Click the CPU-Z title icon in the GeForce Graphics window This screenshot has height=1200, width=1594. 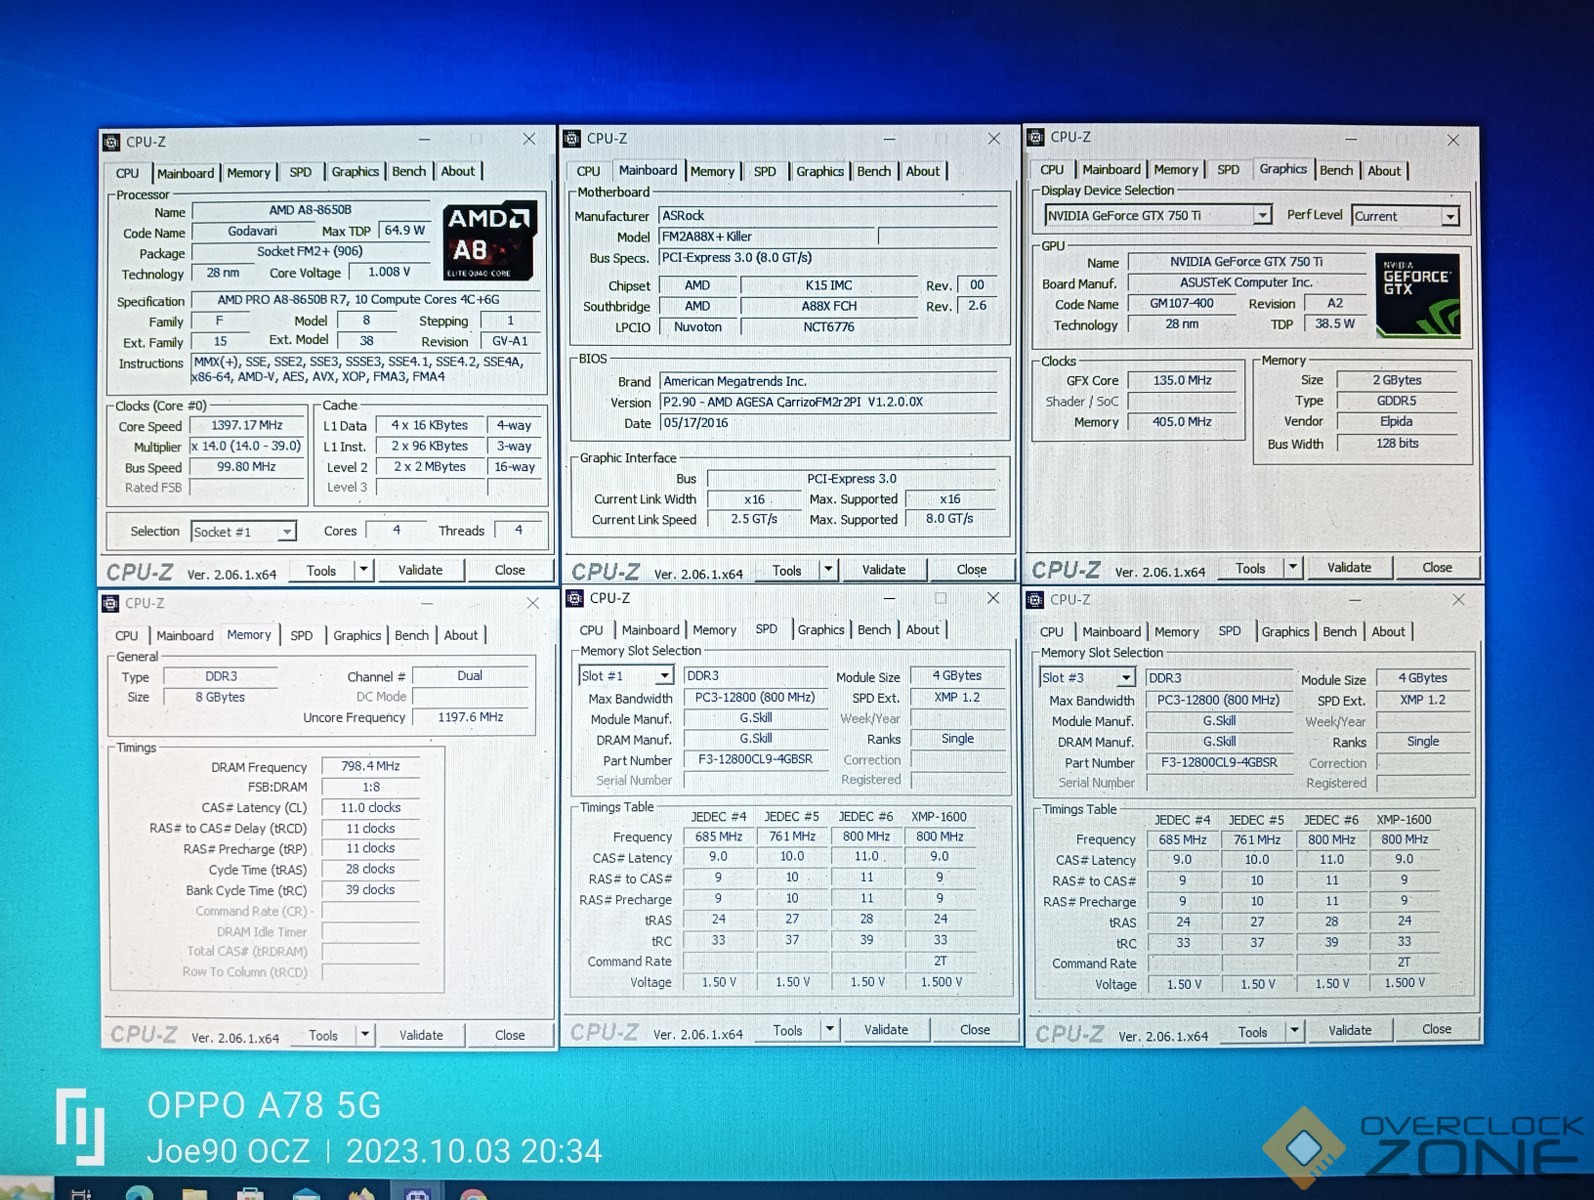(x=1036, y=137)
